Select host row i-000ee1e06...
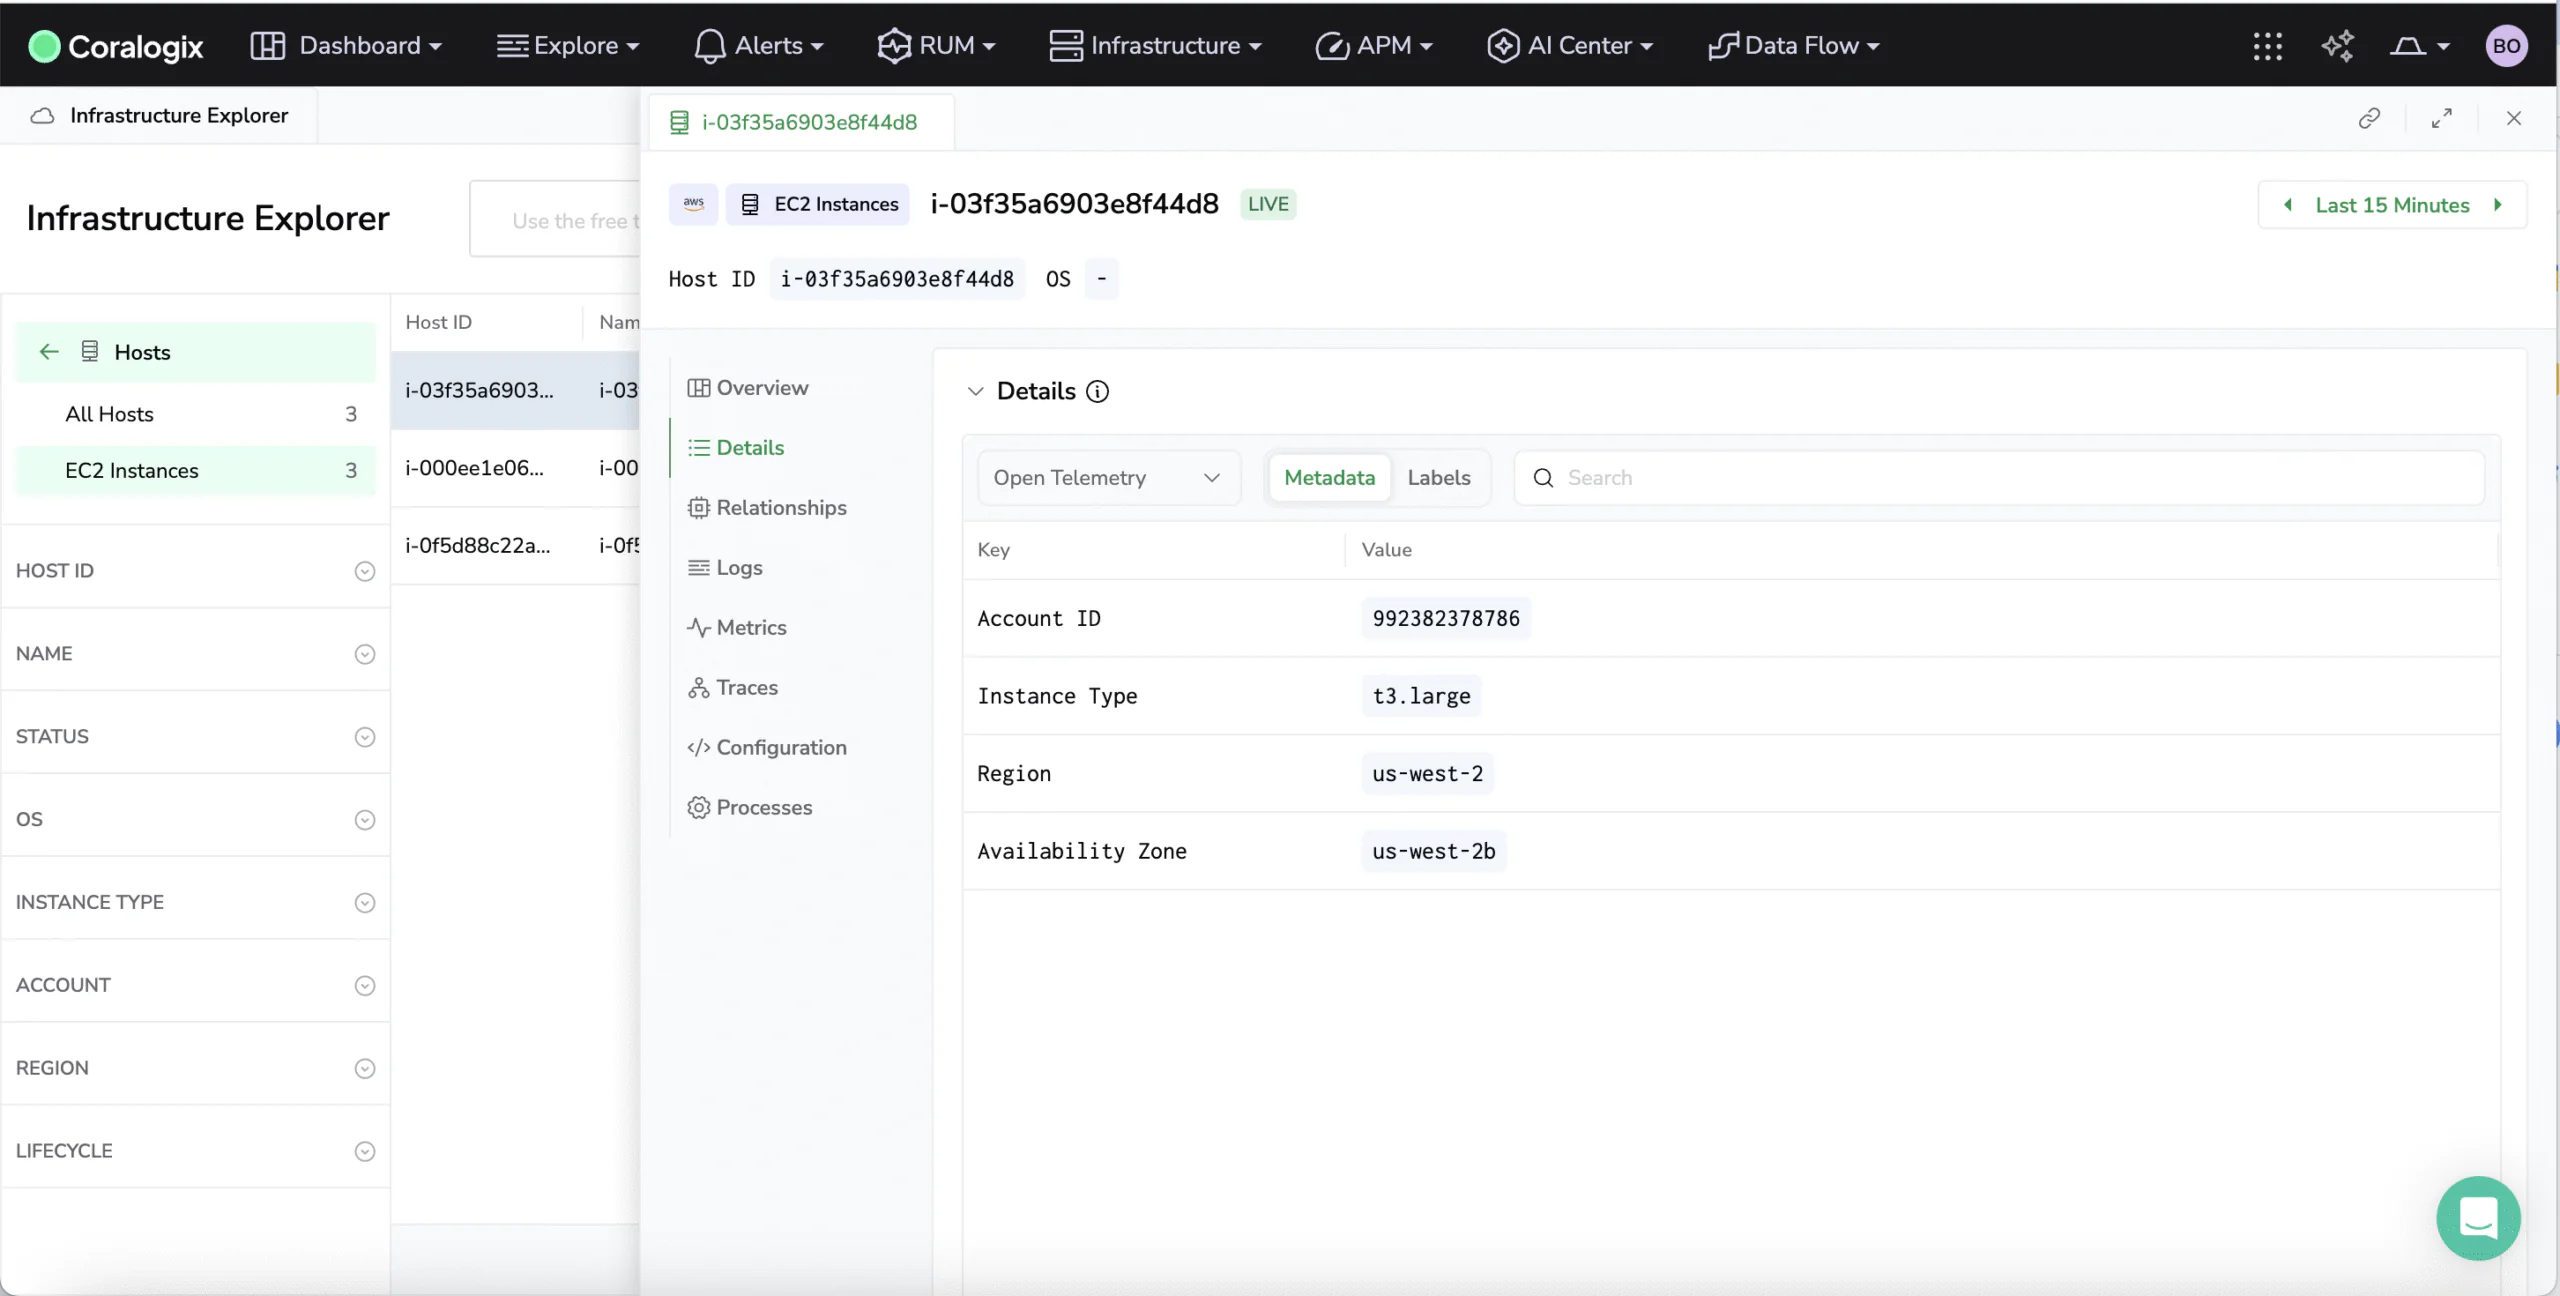Viewport: 2560px width, 1296px height. 516,468
